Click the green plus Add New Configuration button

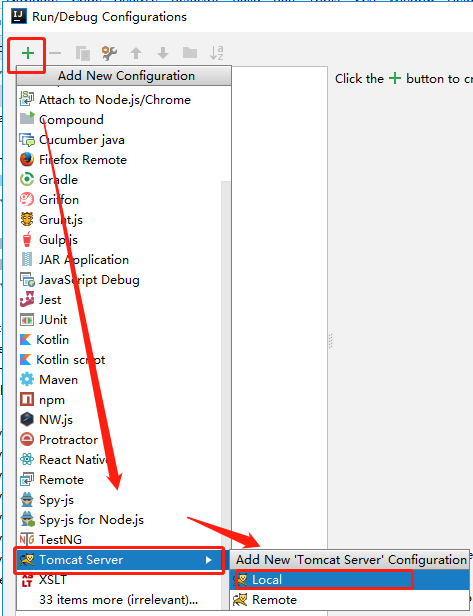click(x=28, y=53)
